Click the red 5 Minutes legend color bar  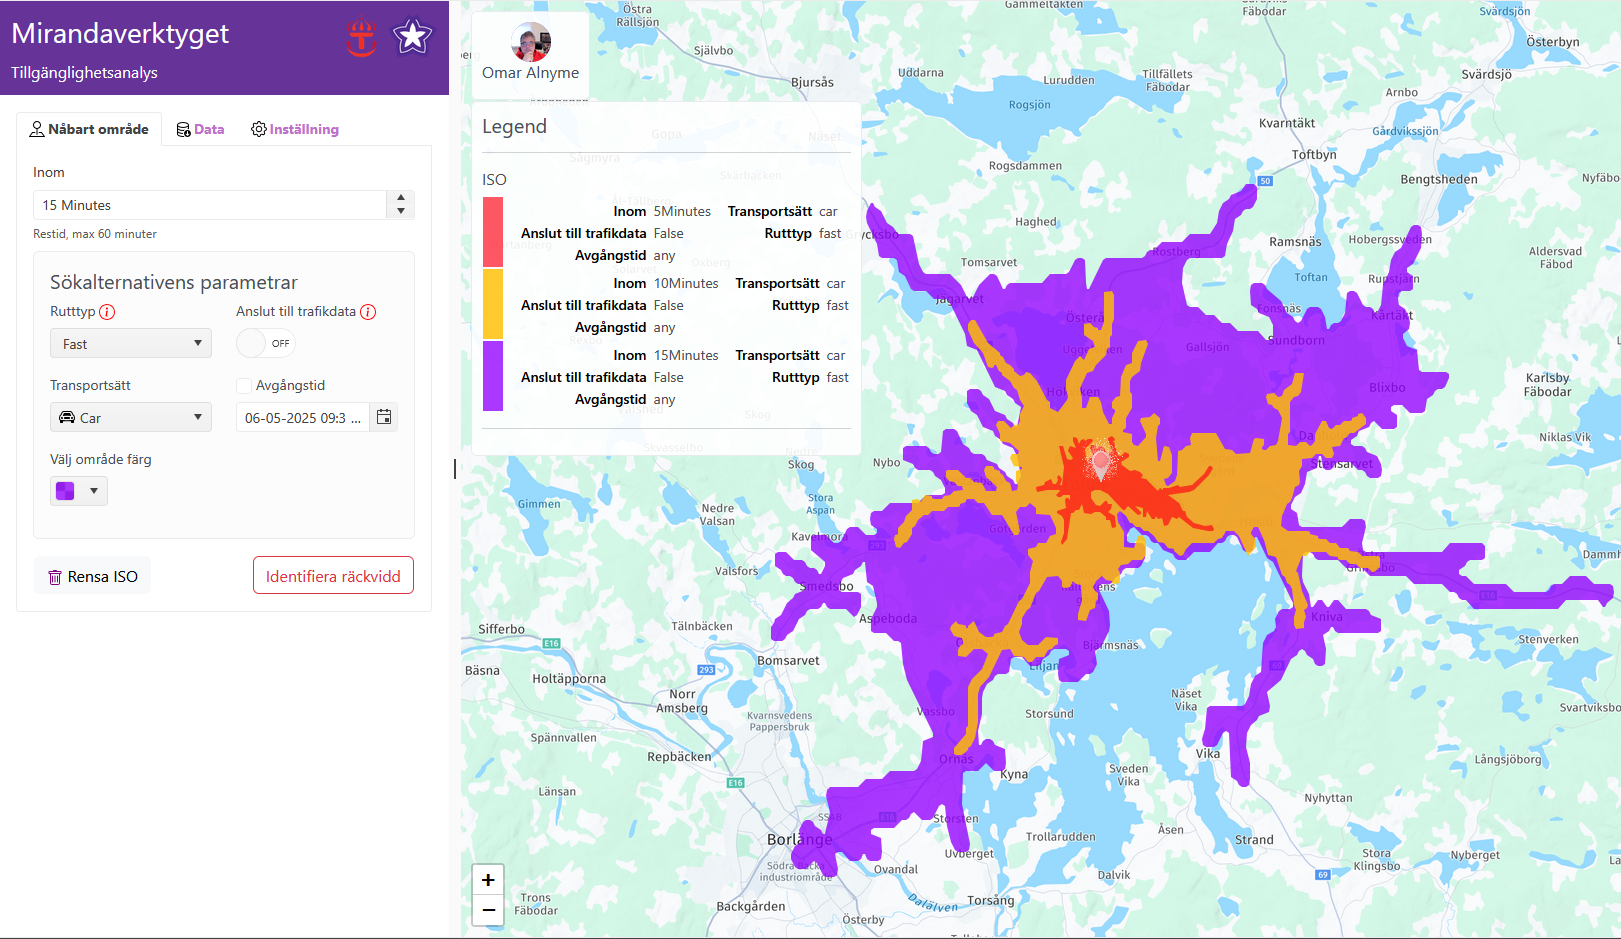pyautogui.click(x=493, y=232)
